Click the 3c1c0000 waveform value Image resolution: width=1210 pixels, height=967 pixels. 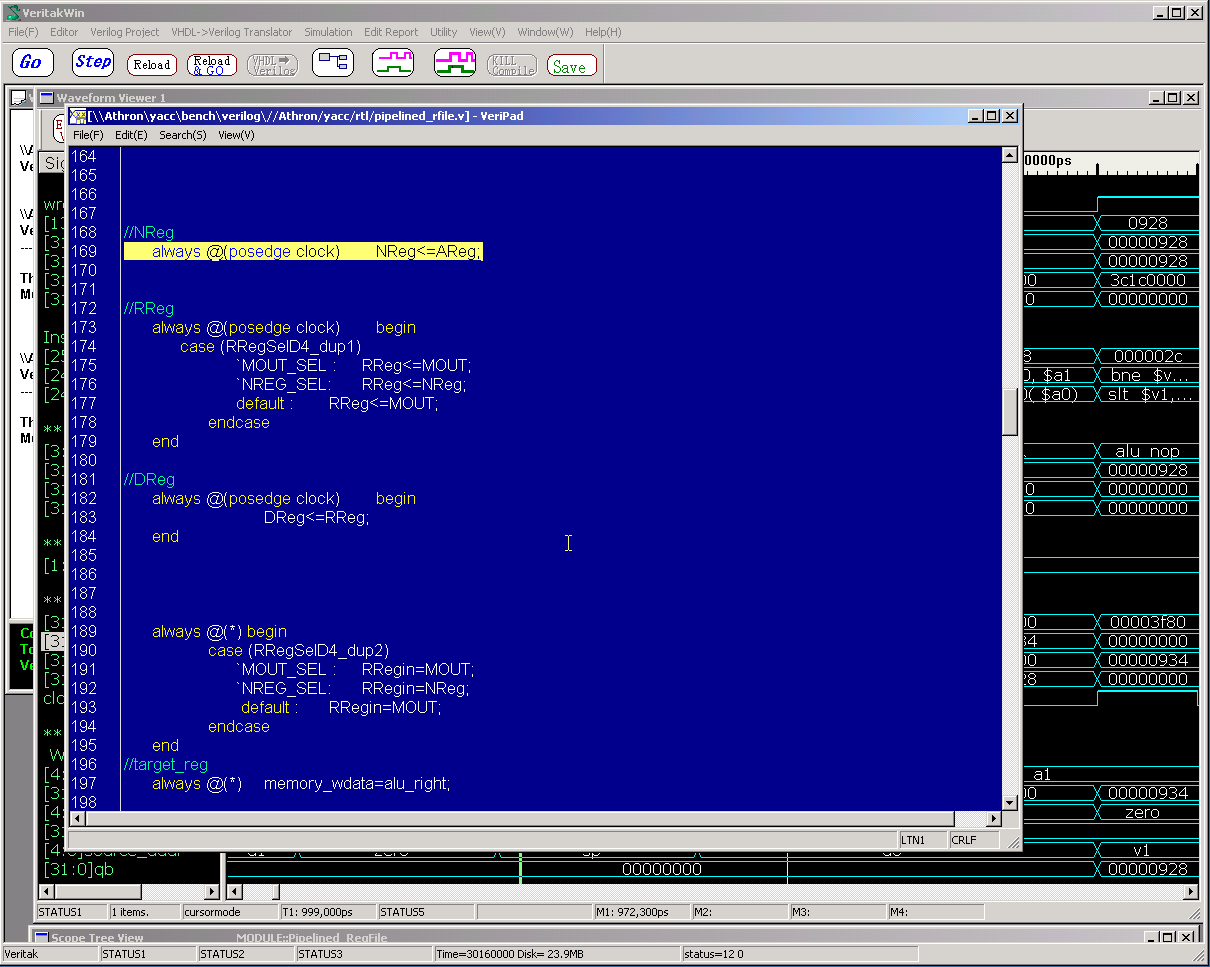(x=1148, y=280)
